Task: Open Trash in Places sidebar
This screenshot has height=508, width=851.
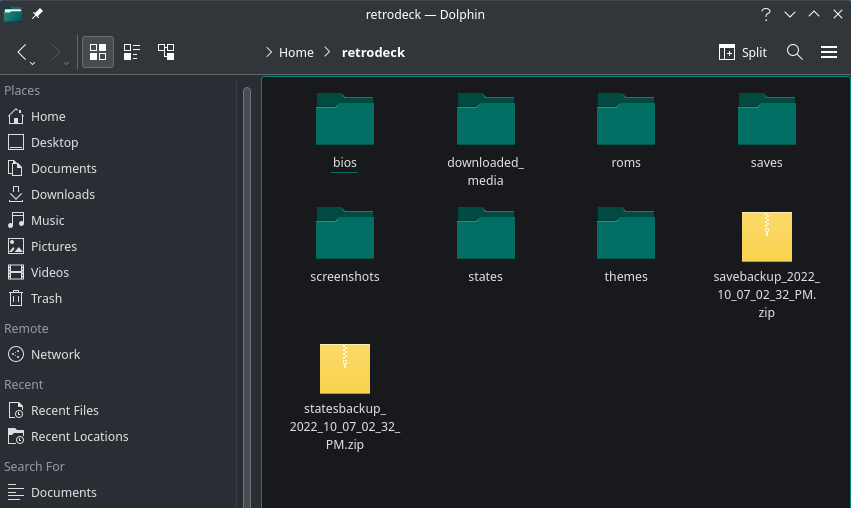Action: click(x=46, y=298)
